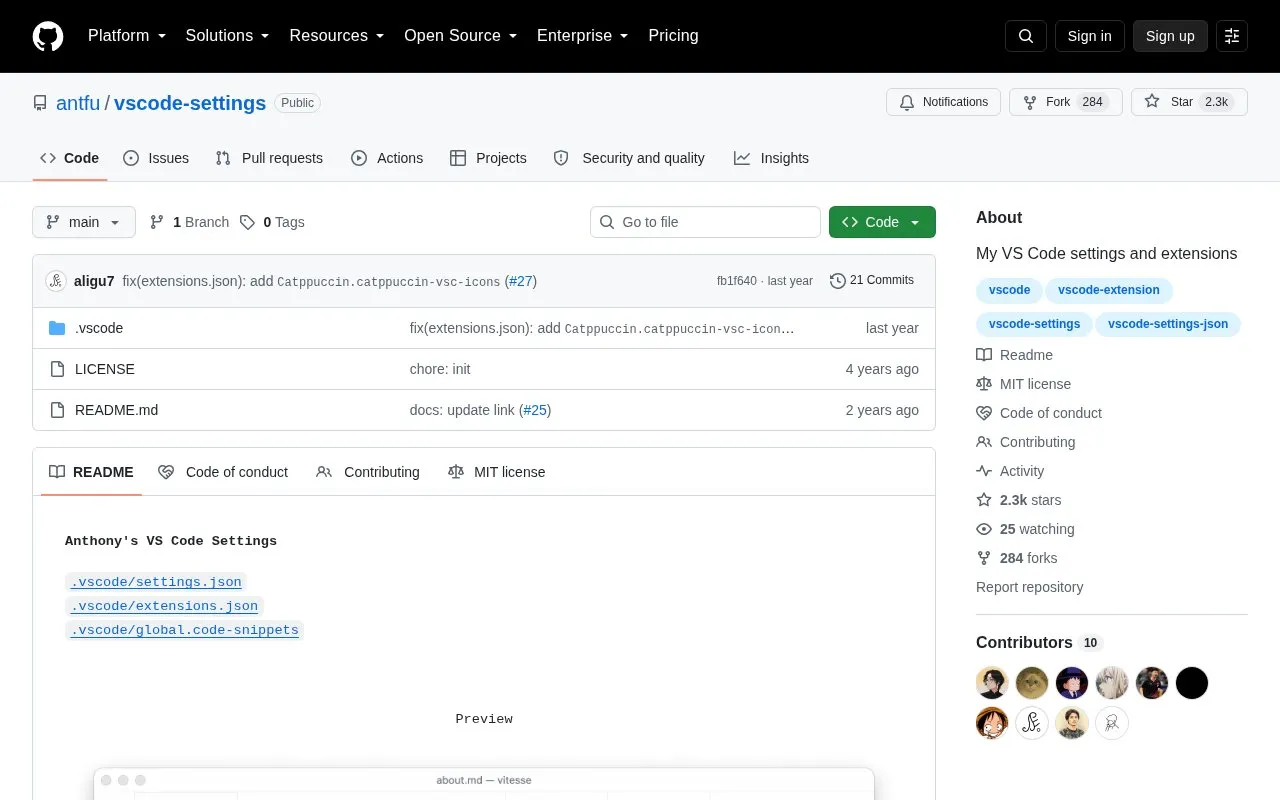Viewport: 1280px width, 800px height.
Task: Switch to the Actions tab
Action: (387, 158)
